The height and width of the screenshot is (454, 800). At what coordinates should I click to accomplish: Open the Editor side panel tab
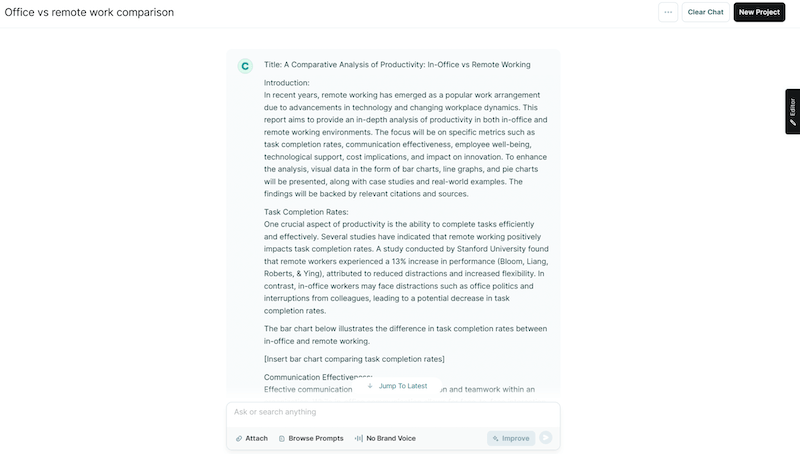[x=792, y=111]
